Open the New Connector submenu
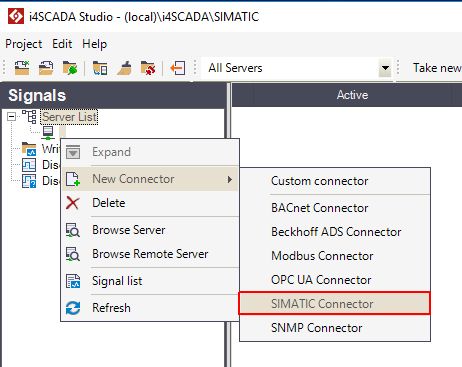 click(150, 179)
